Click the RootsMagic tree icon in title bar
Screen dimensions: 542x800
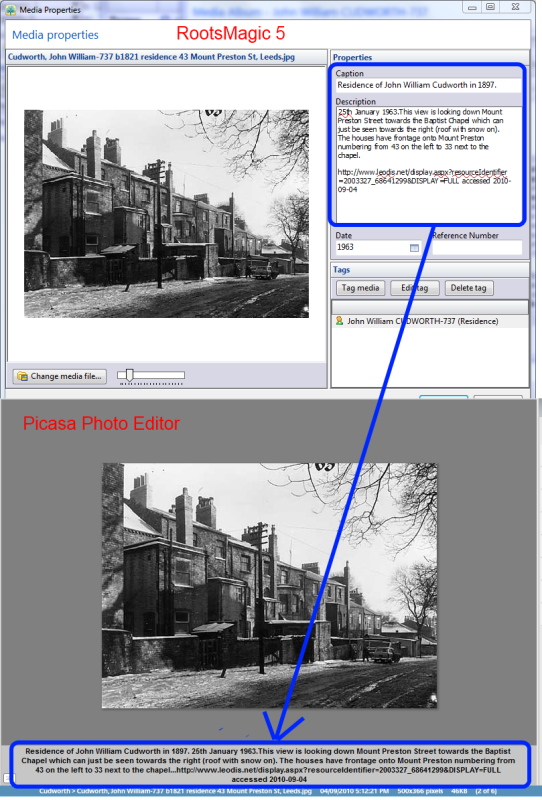[x=10, y=9]
